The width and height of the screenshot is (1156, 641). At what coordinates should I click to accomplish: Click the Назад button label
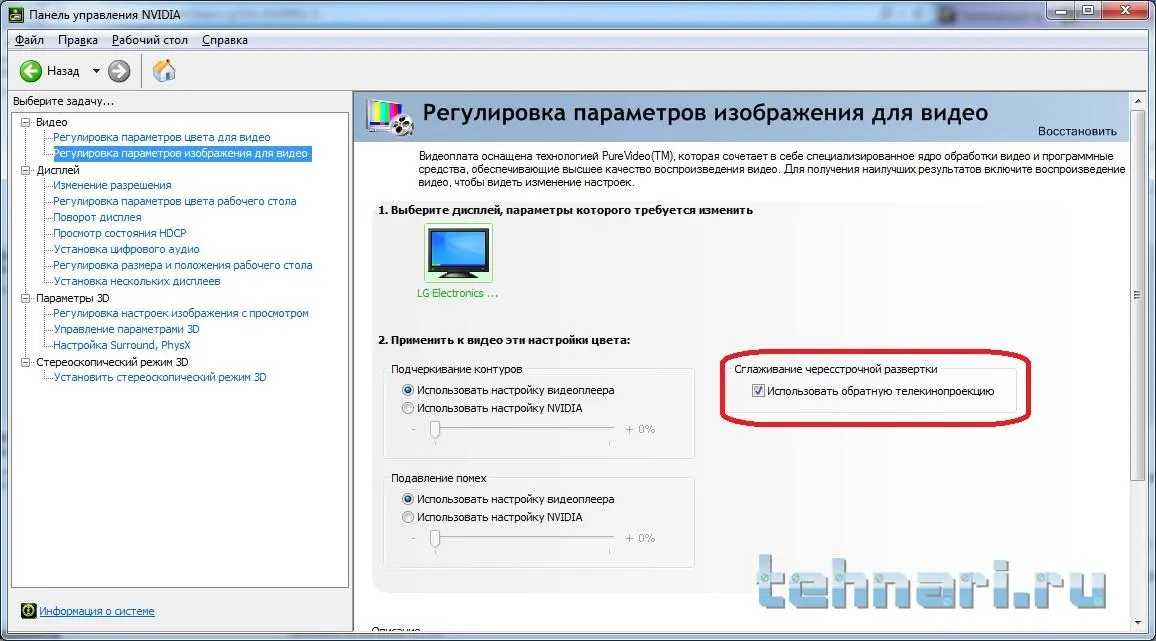click(x=63, y=72)
